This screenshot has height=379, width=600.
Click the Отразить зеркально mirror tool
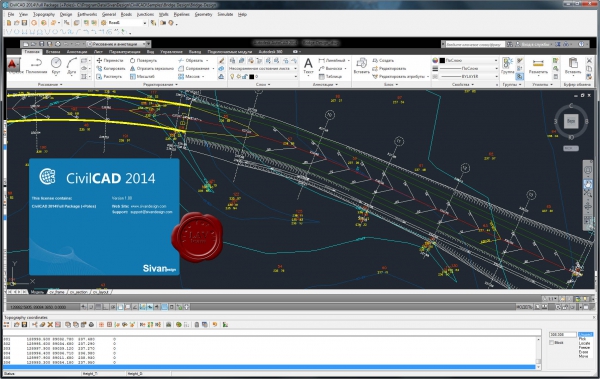152,69
